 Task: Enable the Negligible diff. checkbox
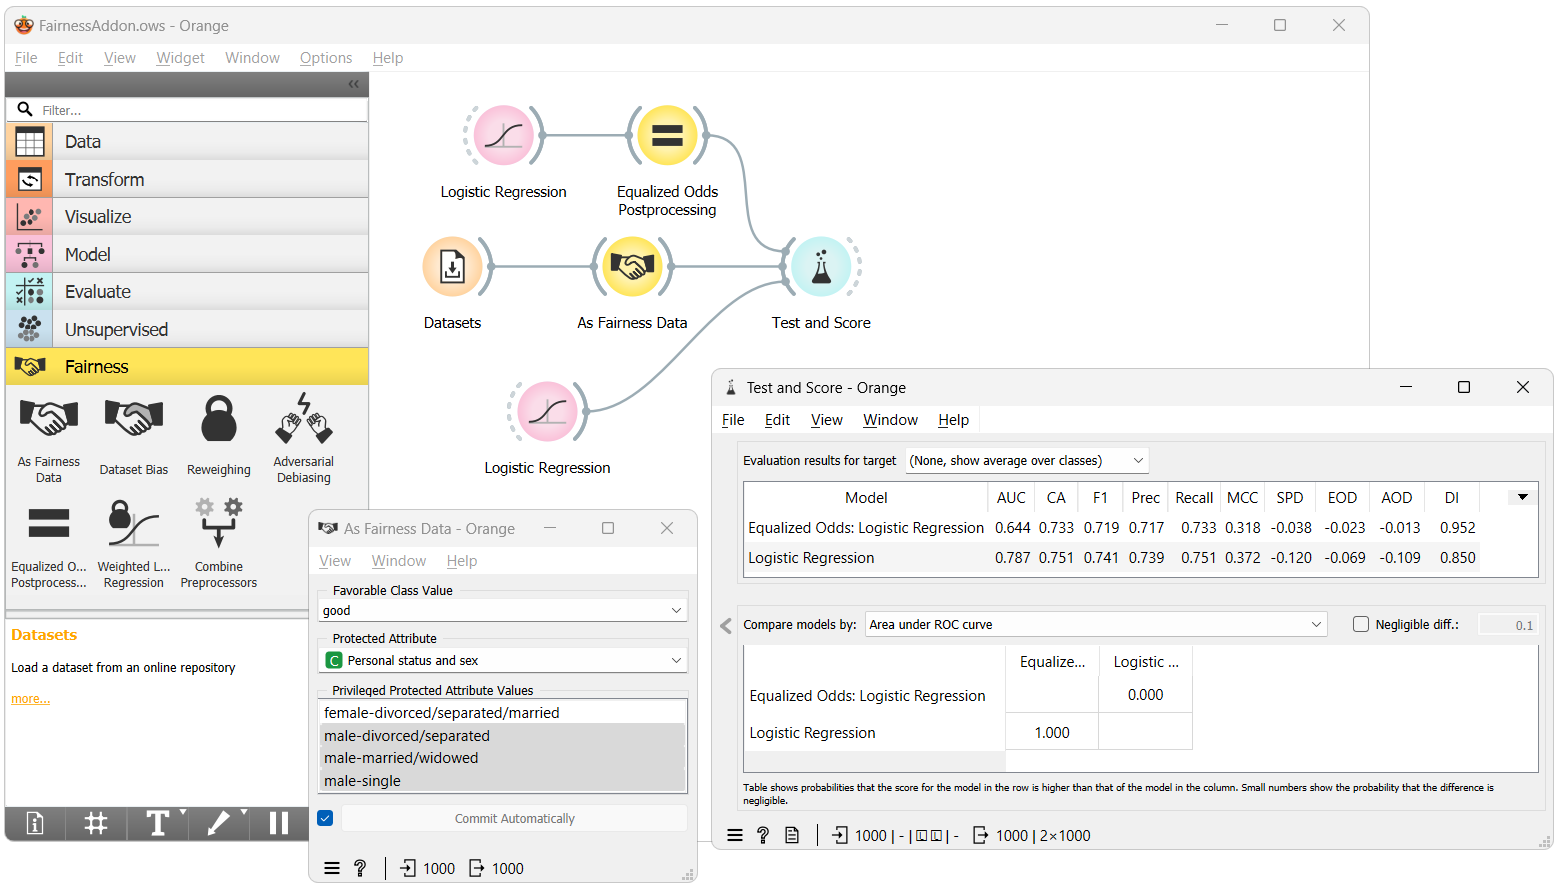tap(1361, 624)
